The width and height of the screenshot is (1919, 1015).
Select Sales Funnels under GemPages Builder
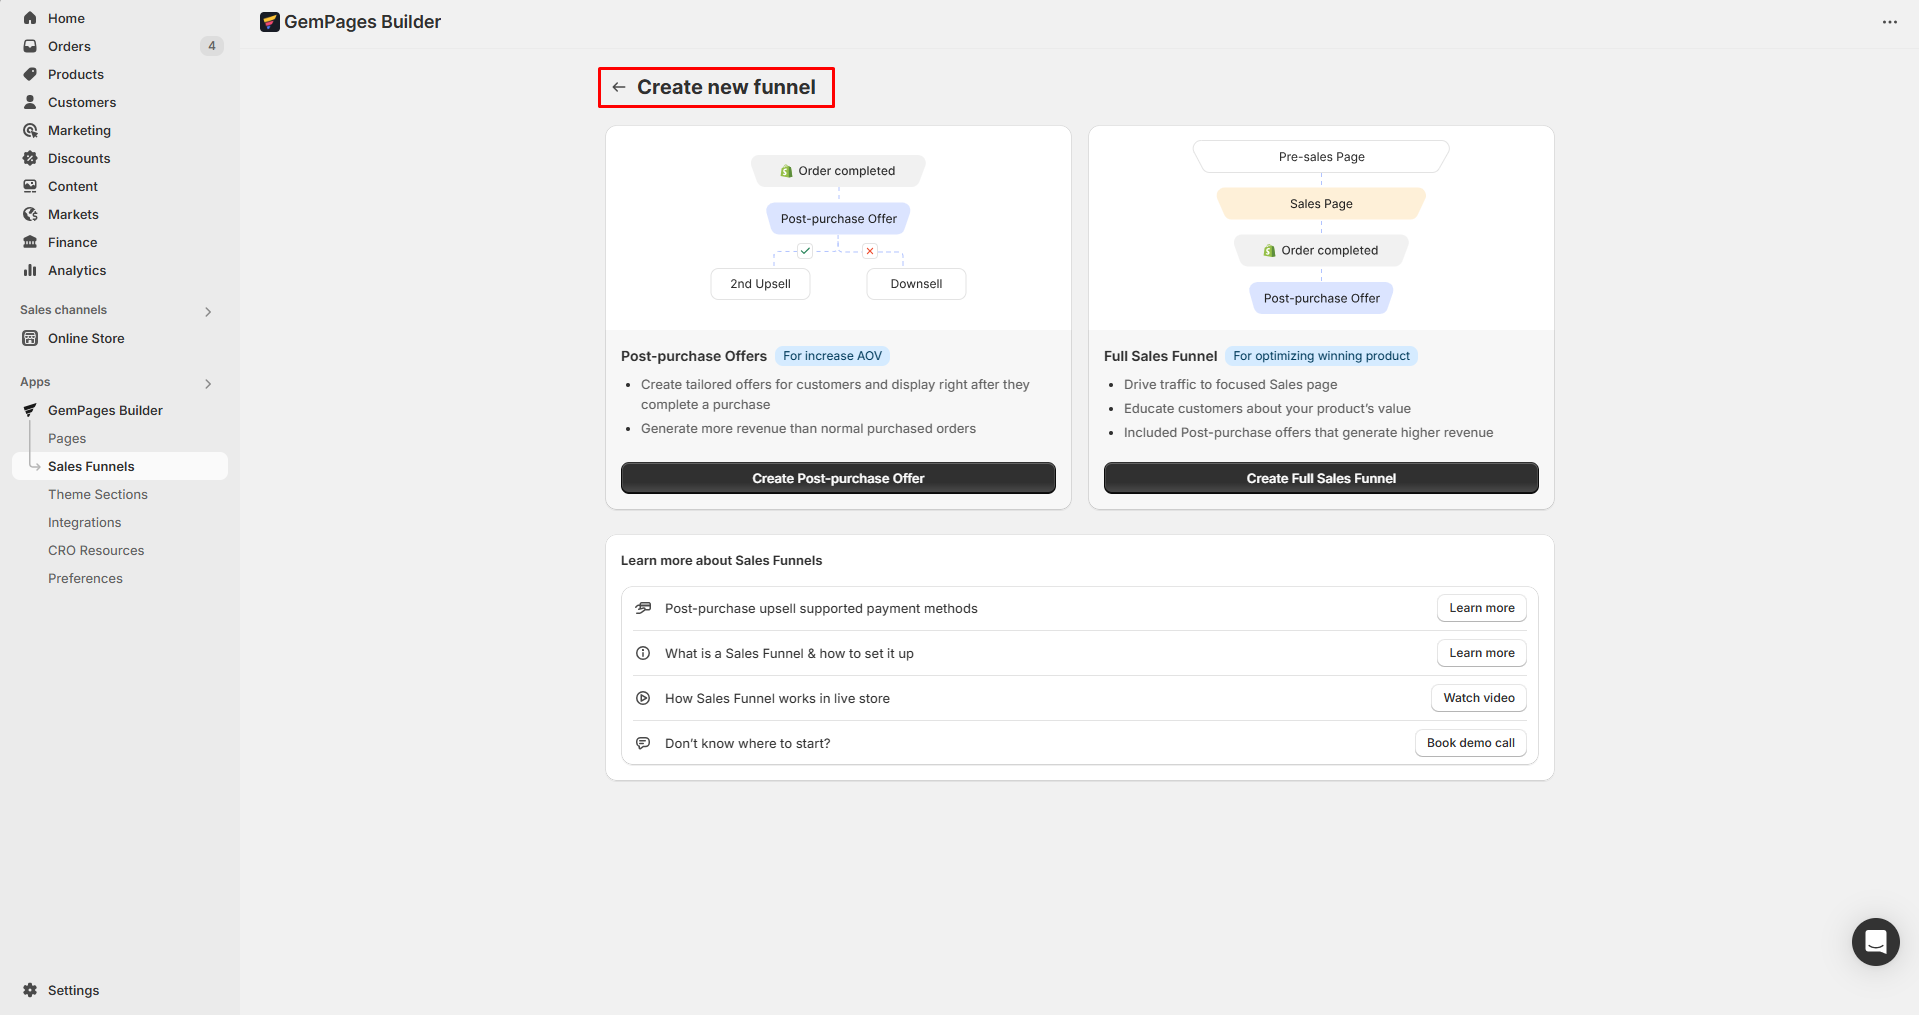pos(120,466)
